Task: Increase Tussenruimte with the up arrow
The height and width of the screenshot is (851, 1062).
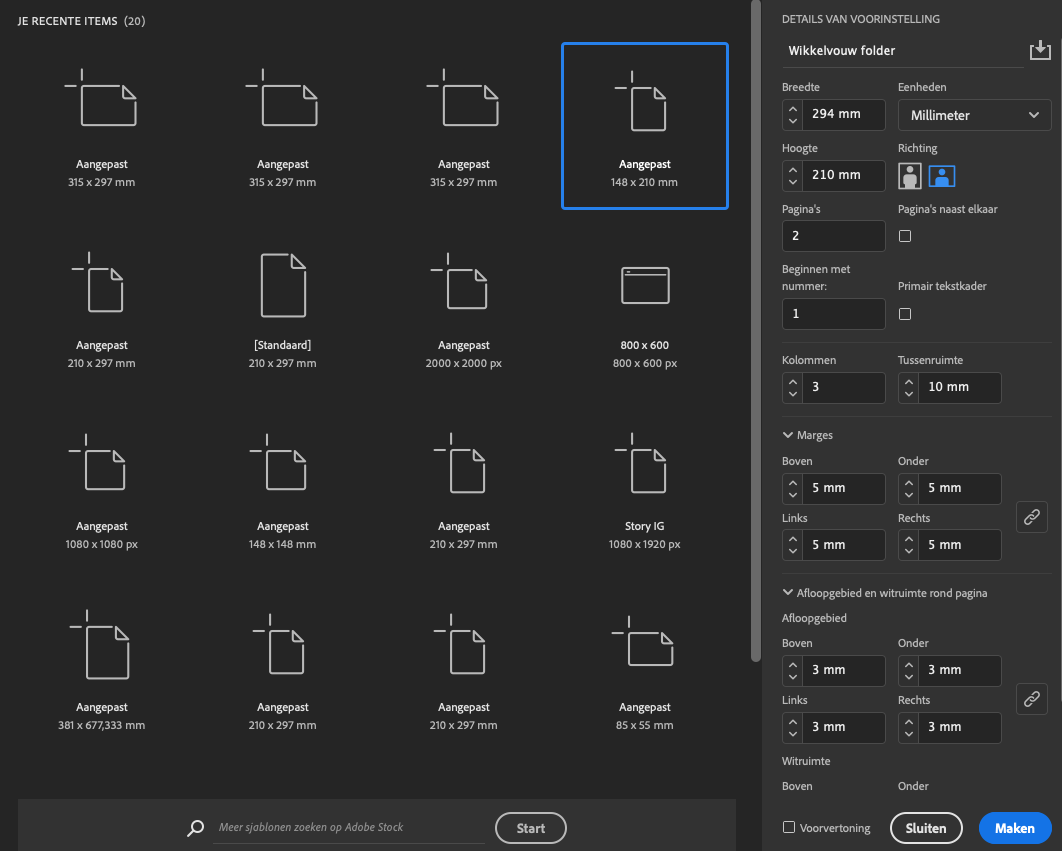Action: tap(909, 381)
